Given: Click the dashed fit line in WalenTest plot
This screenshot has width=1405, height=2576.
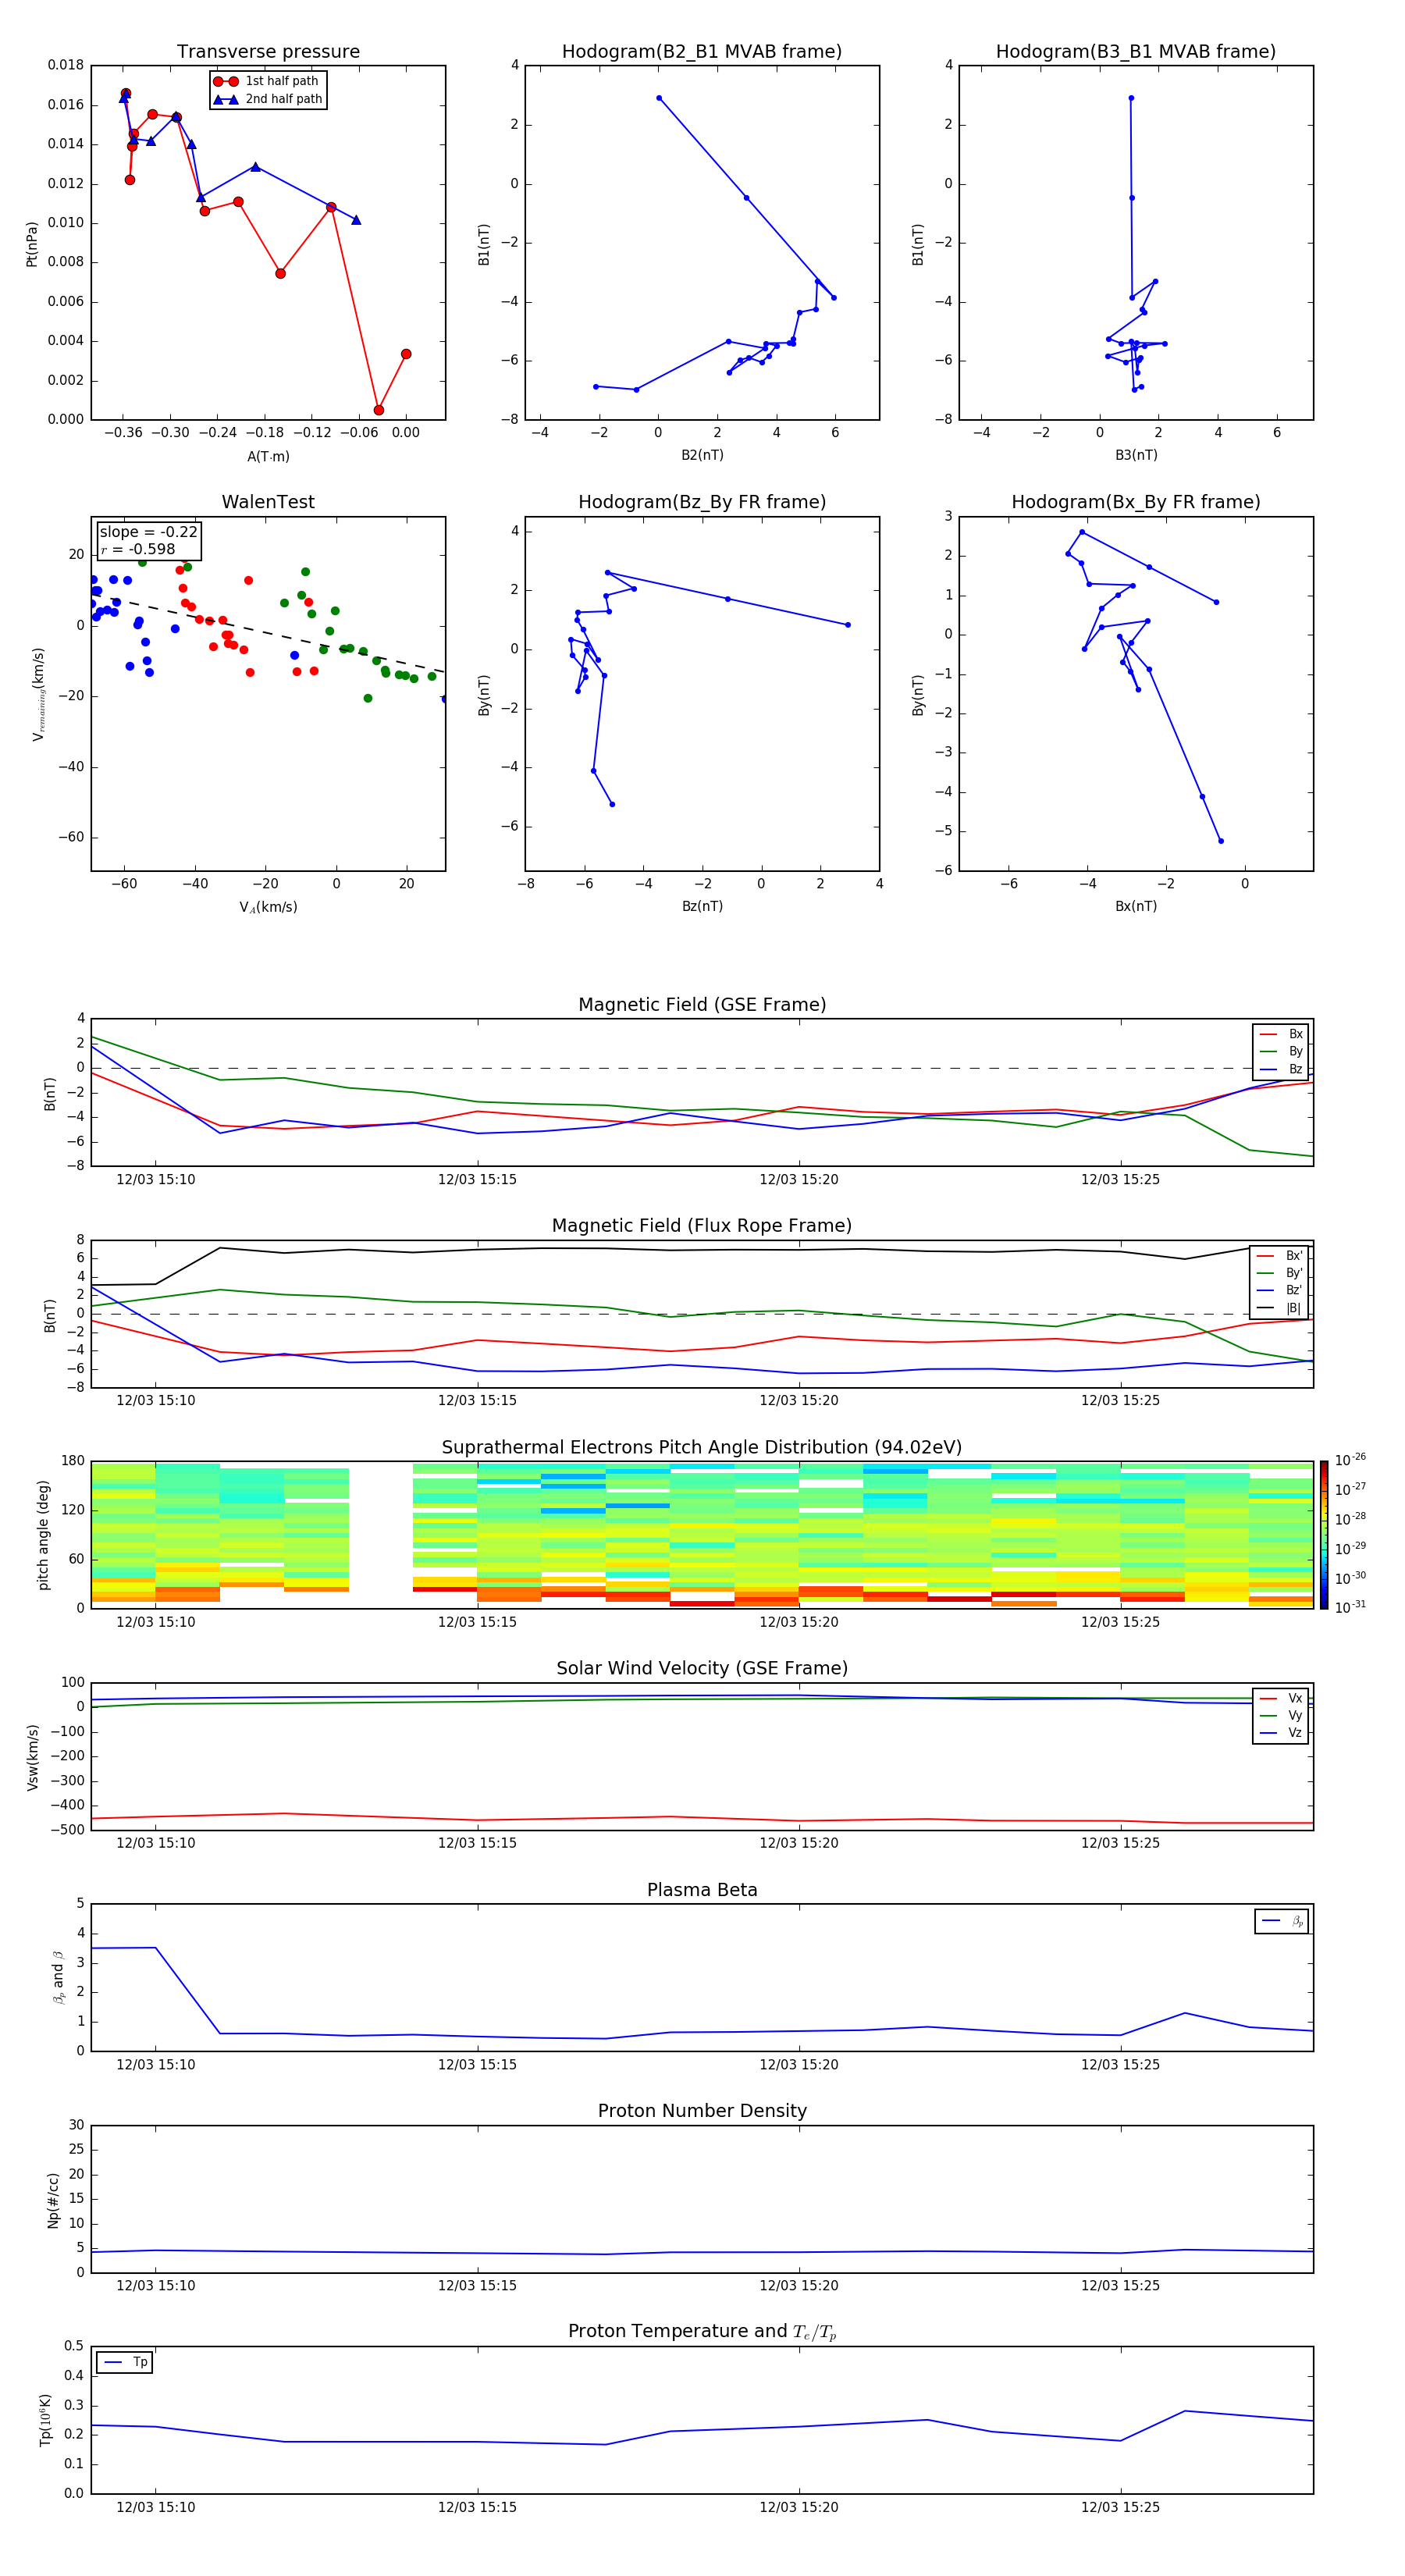Looking at the screenshot, I should (x=268, y=633).
